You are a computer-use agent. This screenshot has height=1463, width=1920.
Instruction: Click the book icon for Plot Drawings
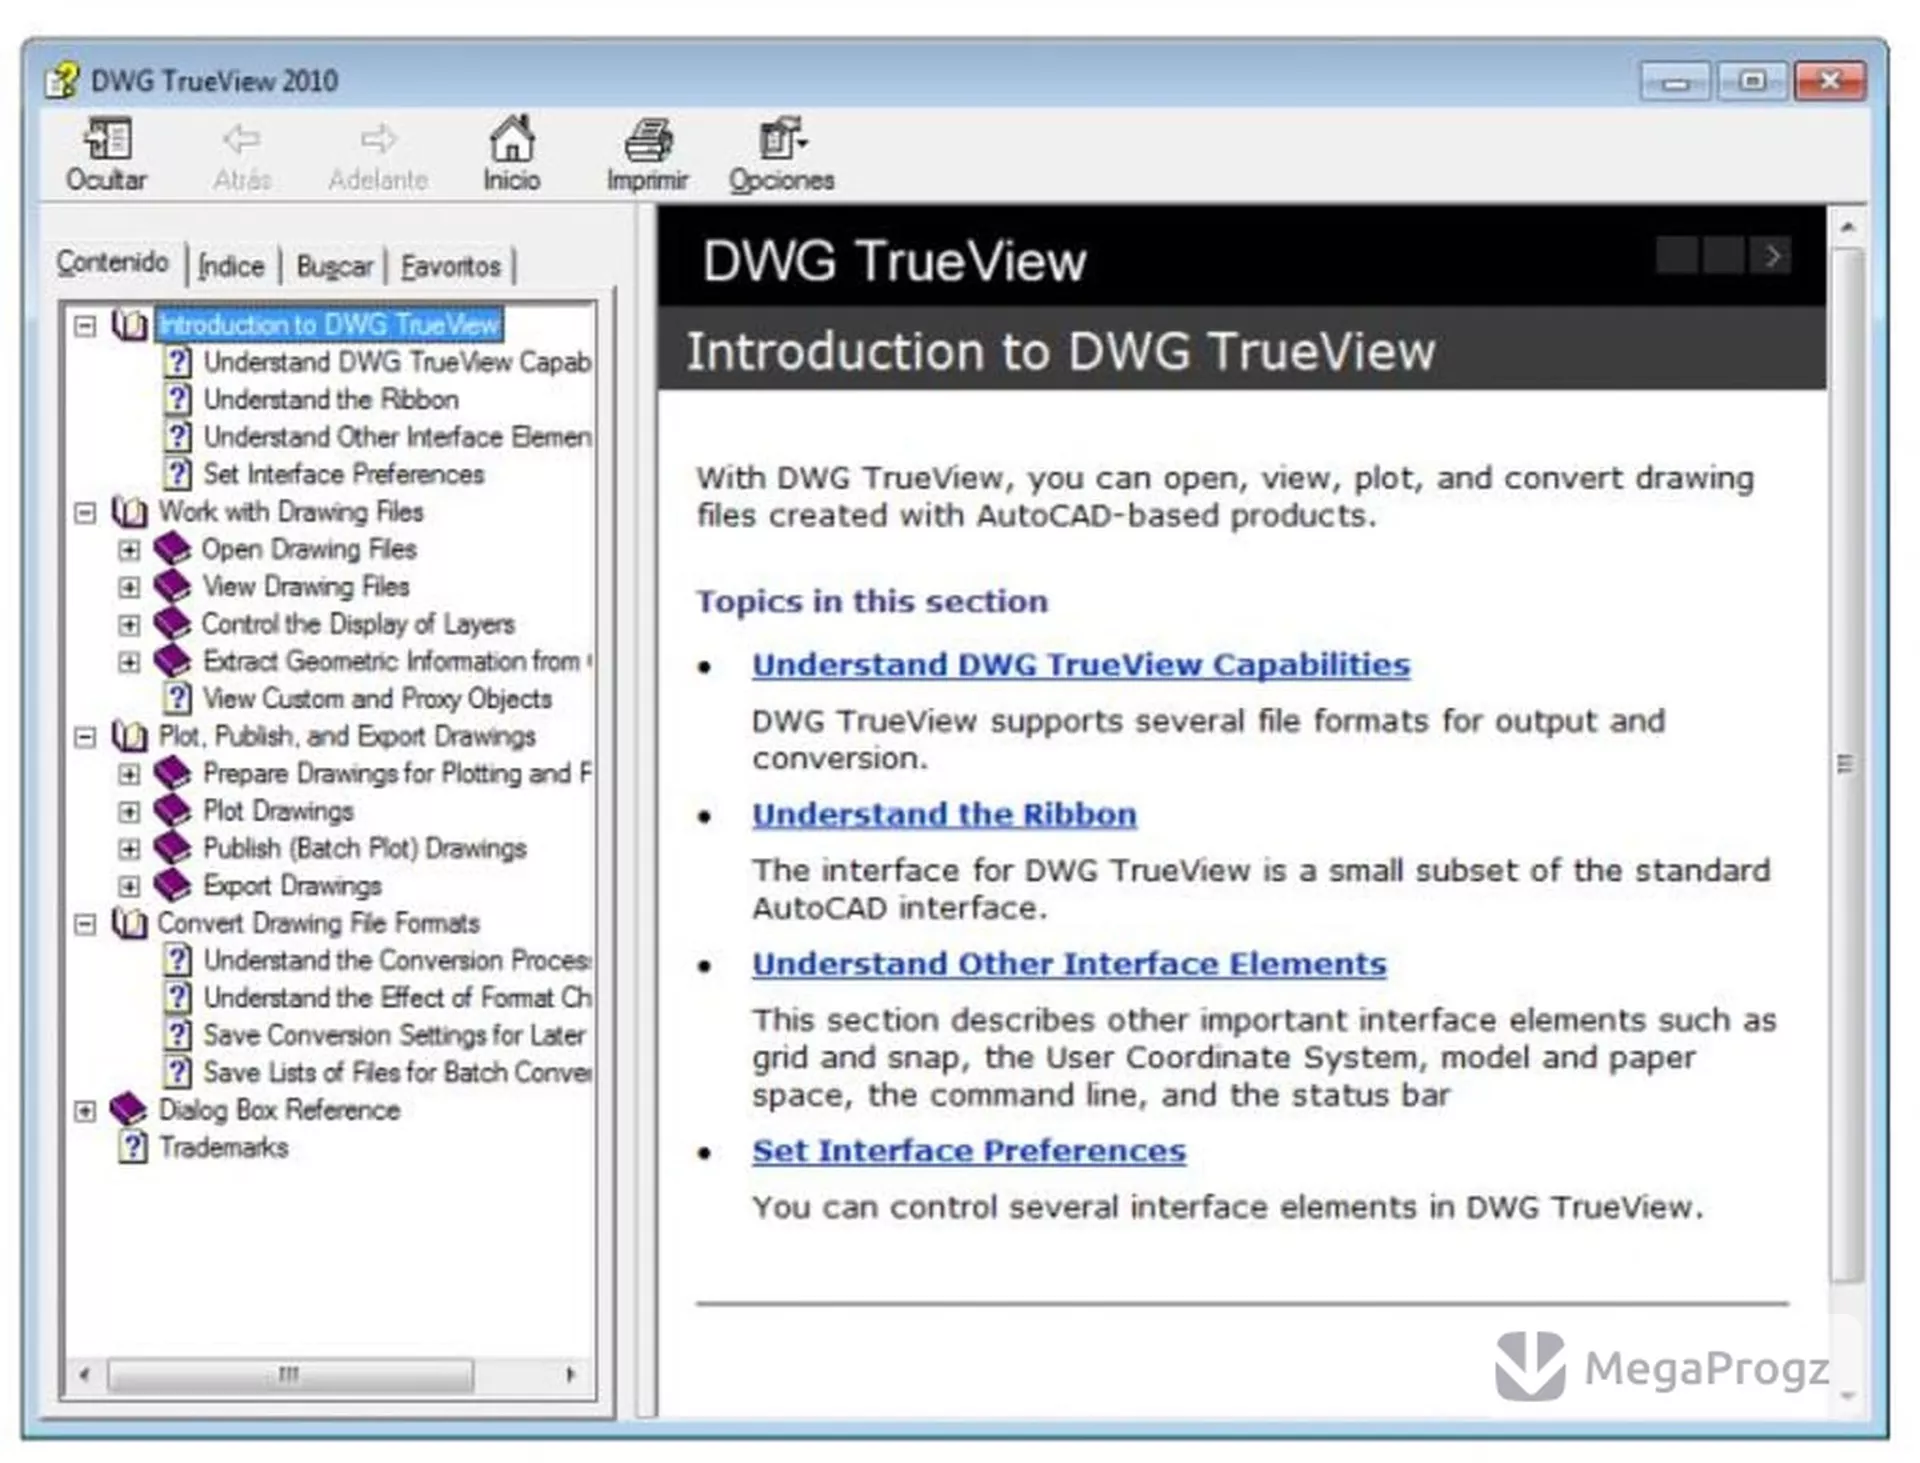pyautogui.click(x=172, y=811)
